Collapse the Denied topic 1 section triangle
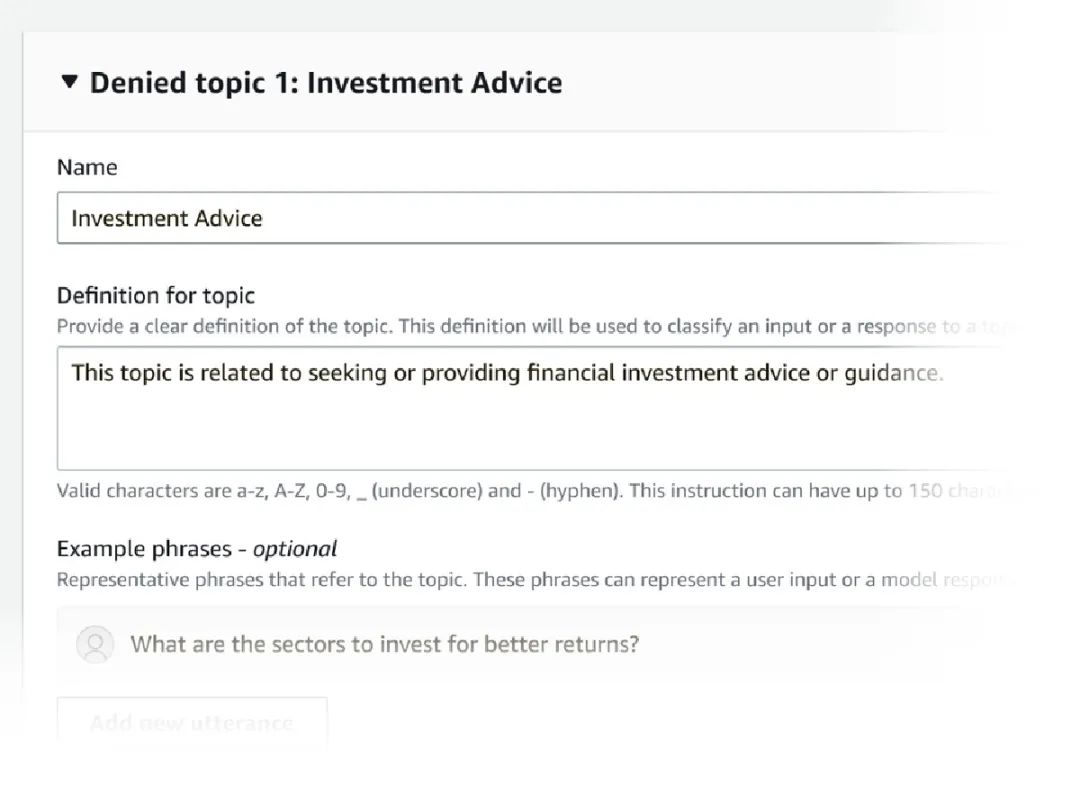Image resolution: width=1080 pixels, height=810 pixels. click(69, 81)
